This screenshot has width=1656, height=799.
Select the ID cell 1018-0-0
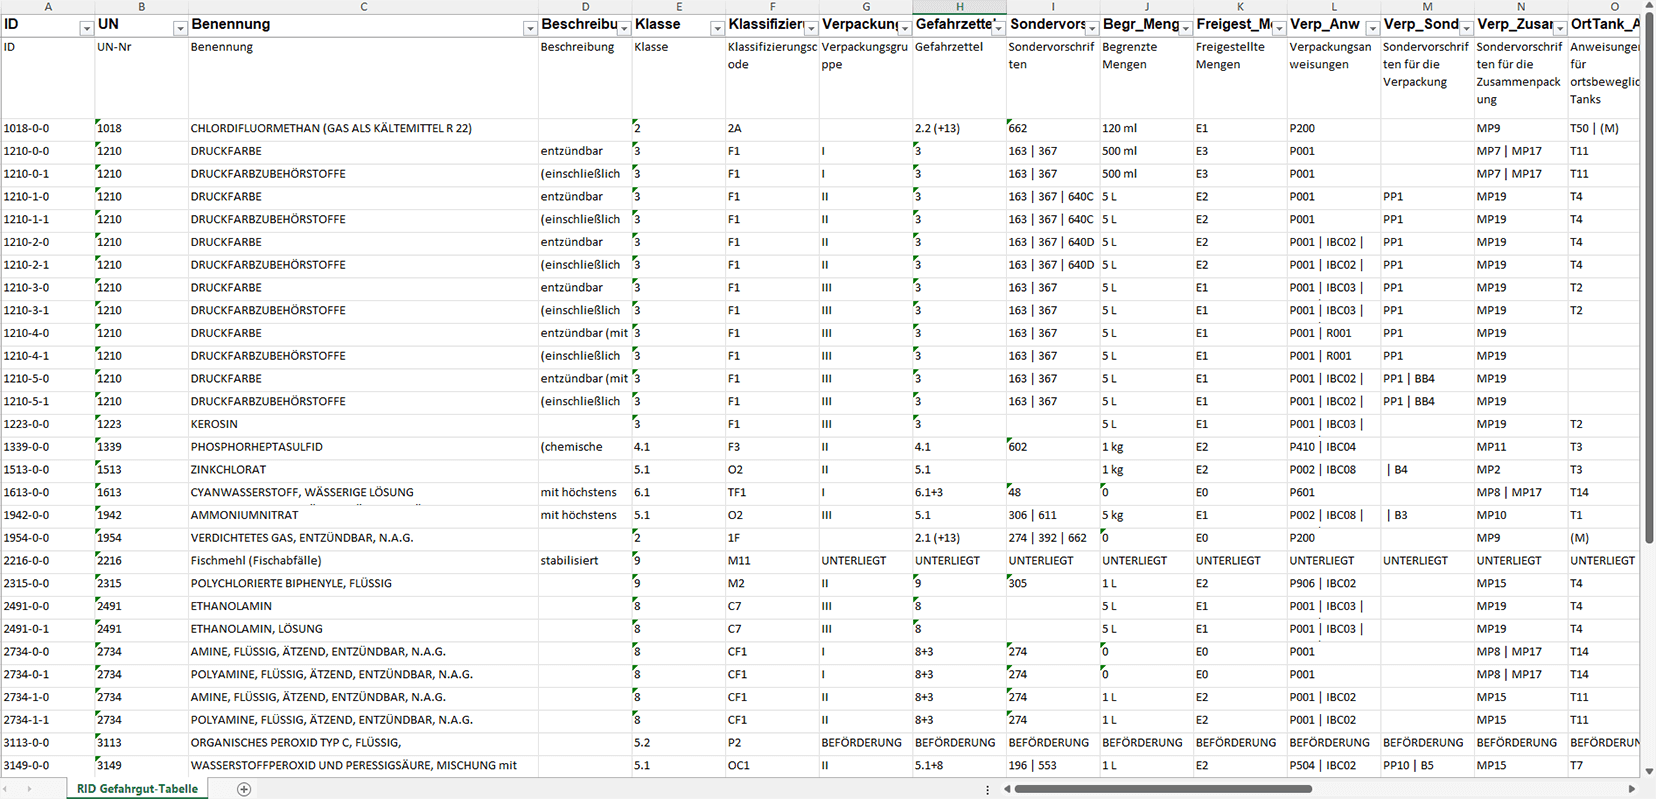[48, 128]
